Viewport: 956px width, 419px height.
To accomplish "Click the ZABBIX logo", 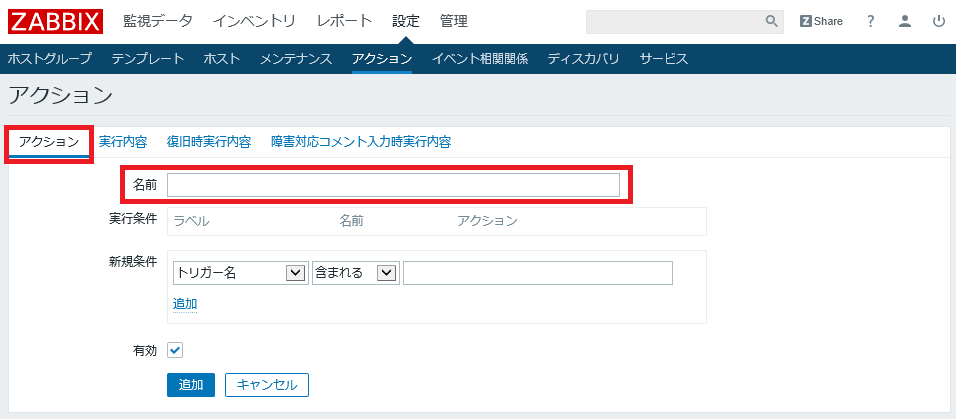I will click(x=55, y=21).
